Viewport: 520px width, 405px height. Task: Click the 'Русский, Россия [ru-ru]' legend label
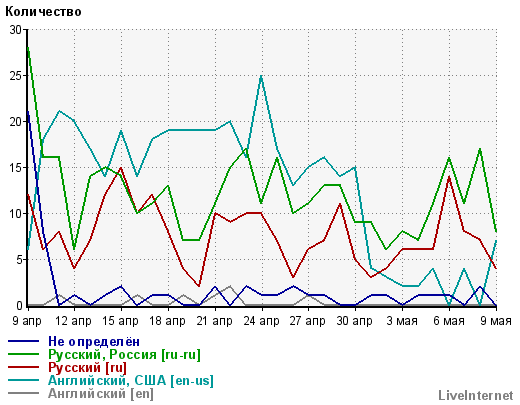tap(124, 355)
